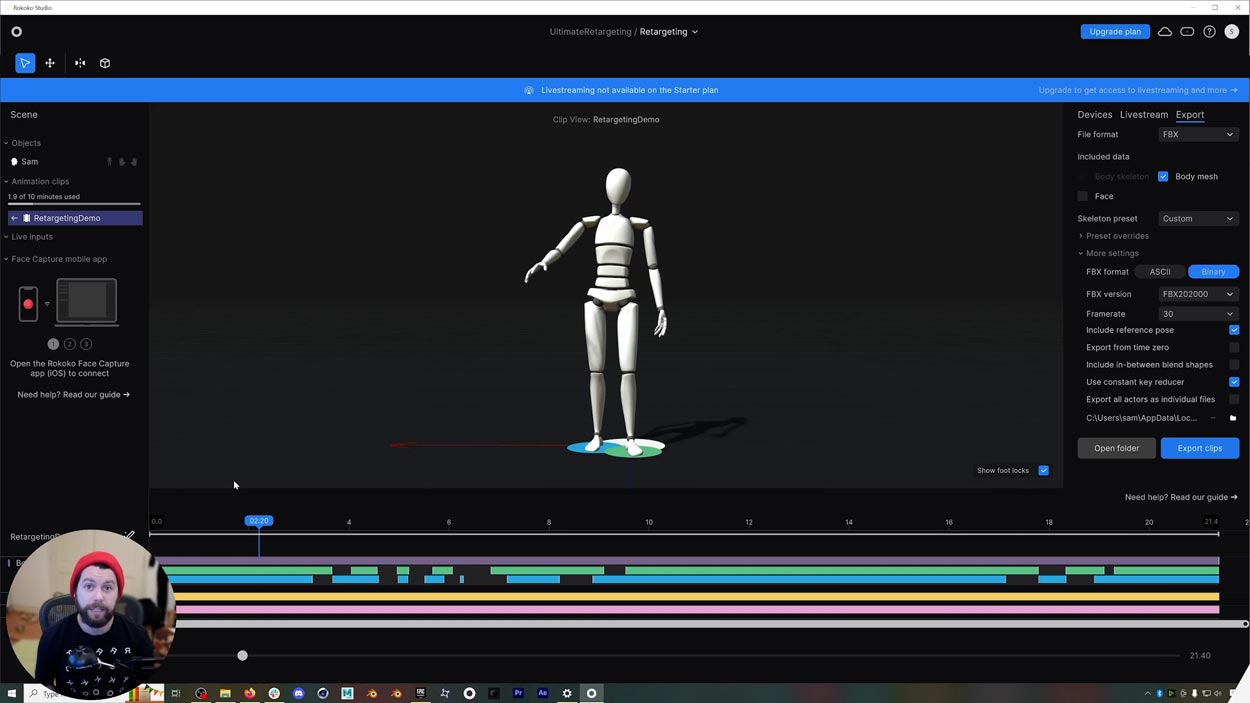The image size is (1250, 703).
Task: Open the user account avatar
Action: click(1232, 32)
